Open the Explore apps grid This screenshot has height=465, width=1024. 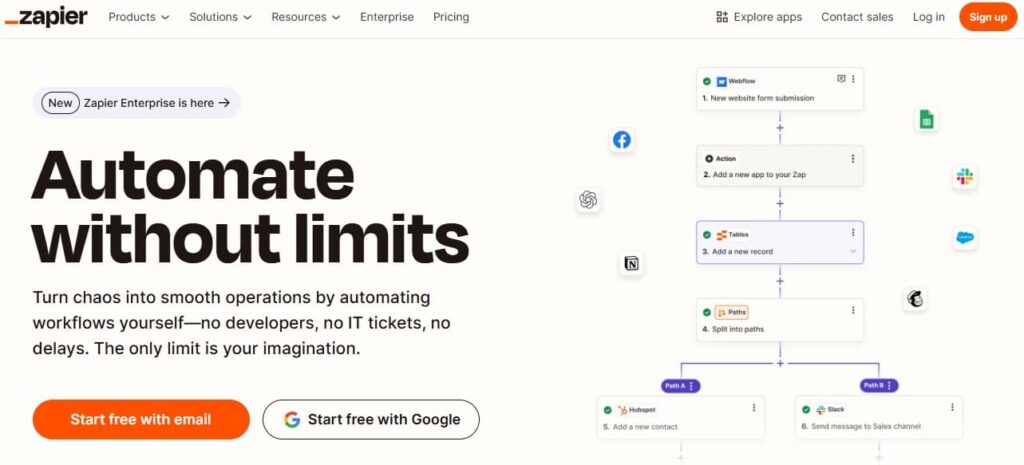(759, 17)
